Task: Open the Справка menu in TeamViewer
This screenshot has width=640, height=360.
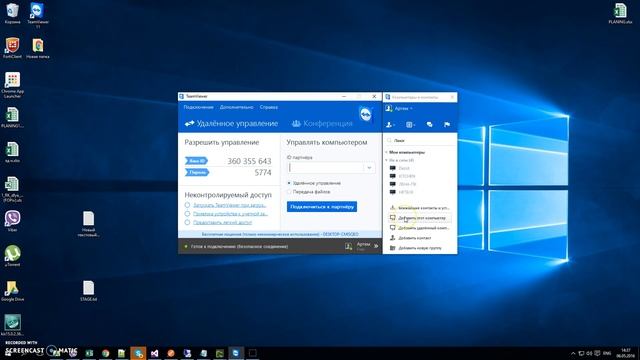Action: point(269,107)
